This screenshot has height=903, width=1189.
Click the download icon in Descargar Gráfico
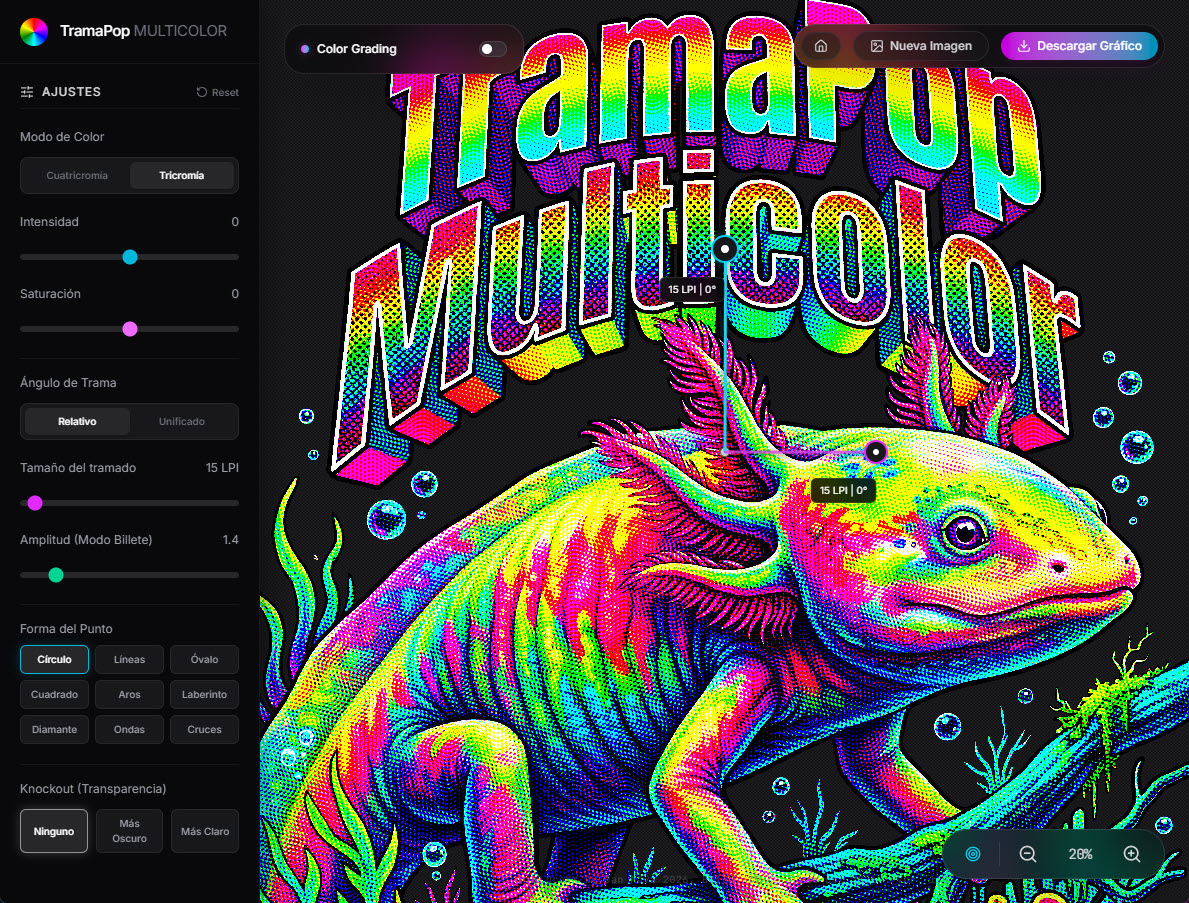pos(1023,46)
